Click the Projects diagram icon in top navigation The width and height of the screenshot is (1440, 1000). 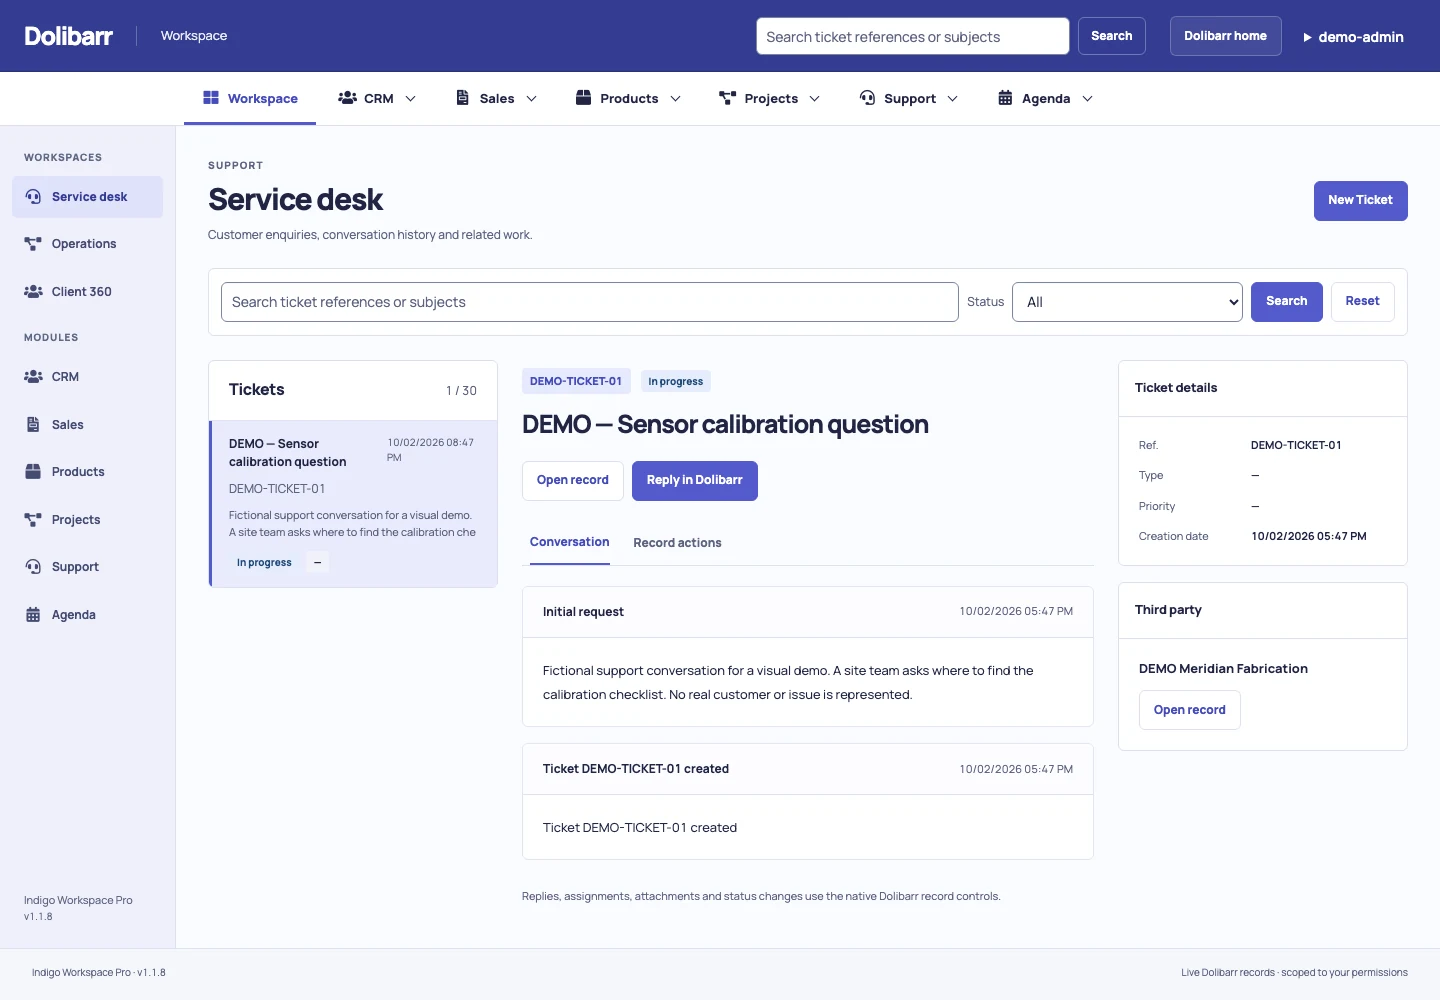click(728, 98)
